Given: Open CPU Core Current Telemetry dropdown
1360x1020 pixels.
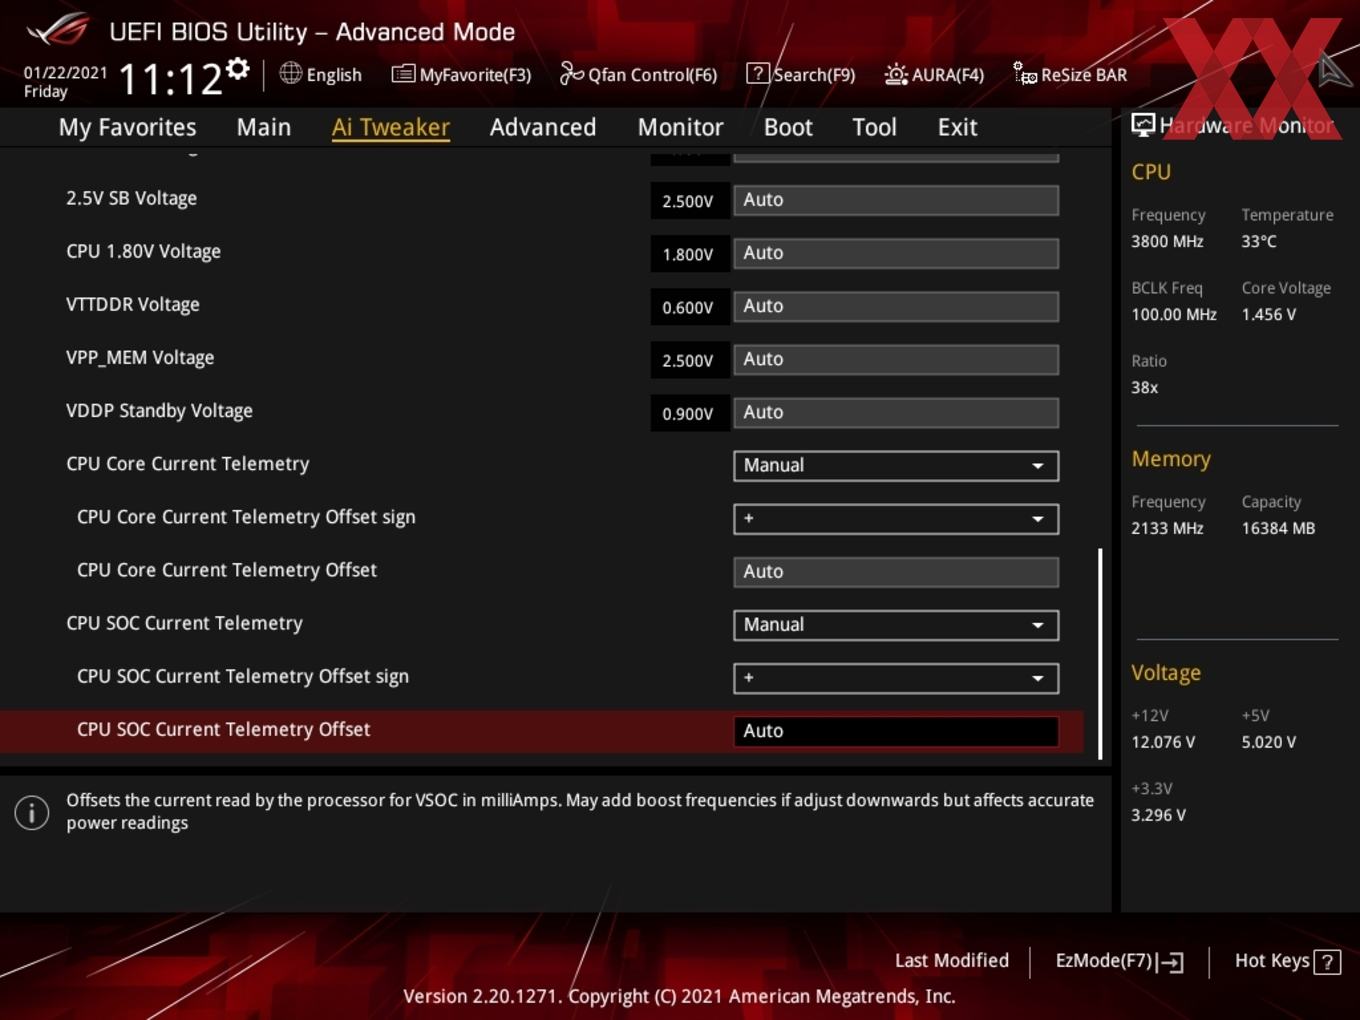Looking at the screenshot, I should 896,465.
